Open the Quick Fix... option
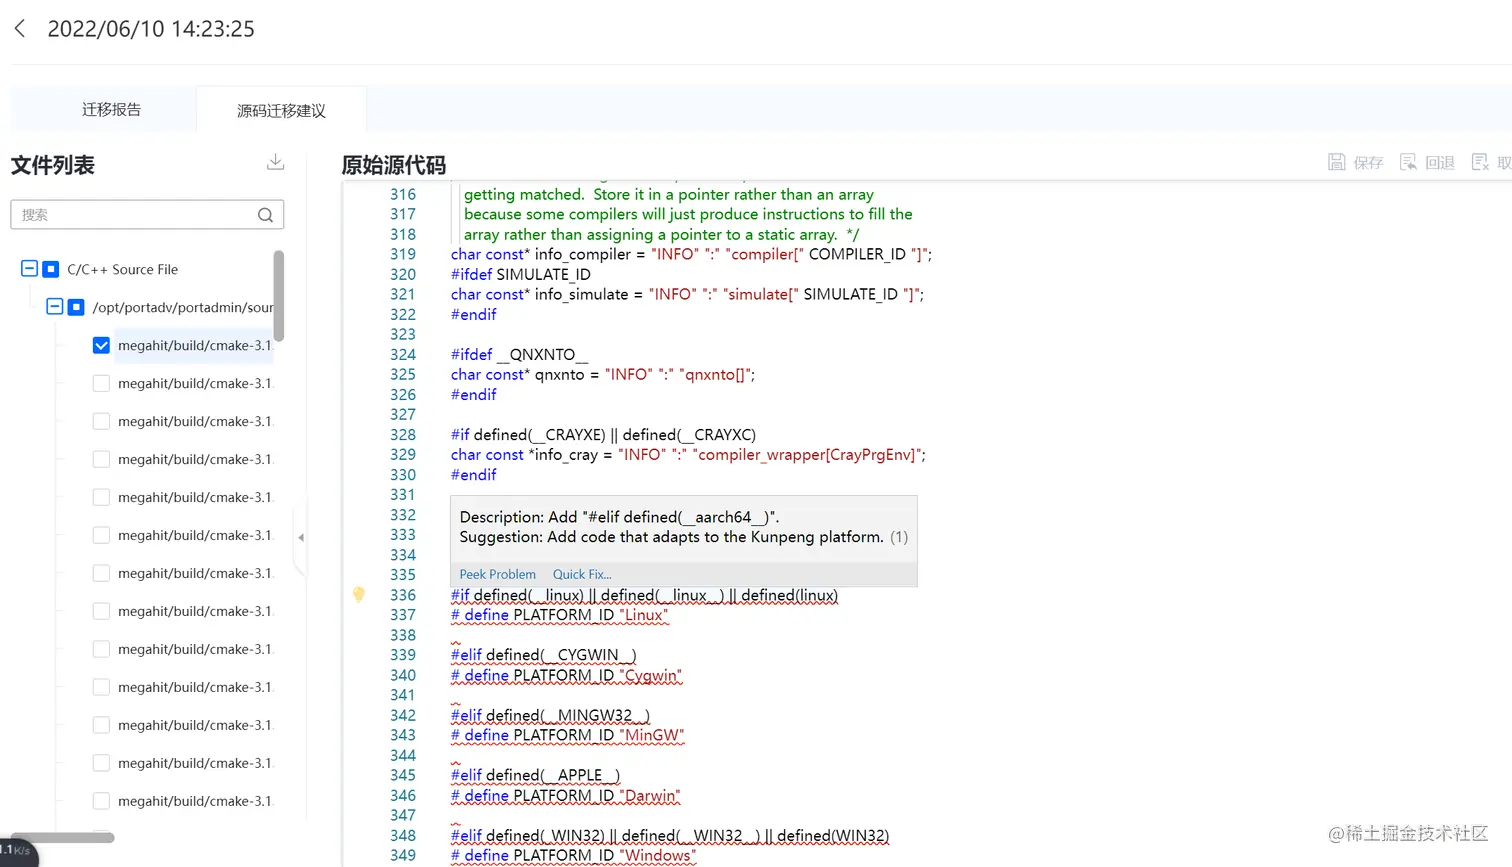The image size is (1512, 867). 581,574
